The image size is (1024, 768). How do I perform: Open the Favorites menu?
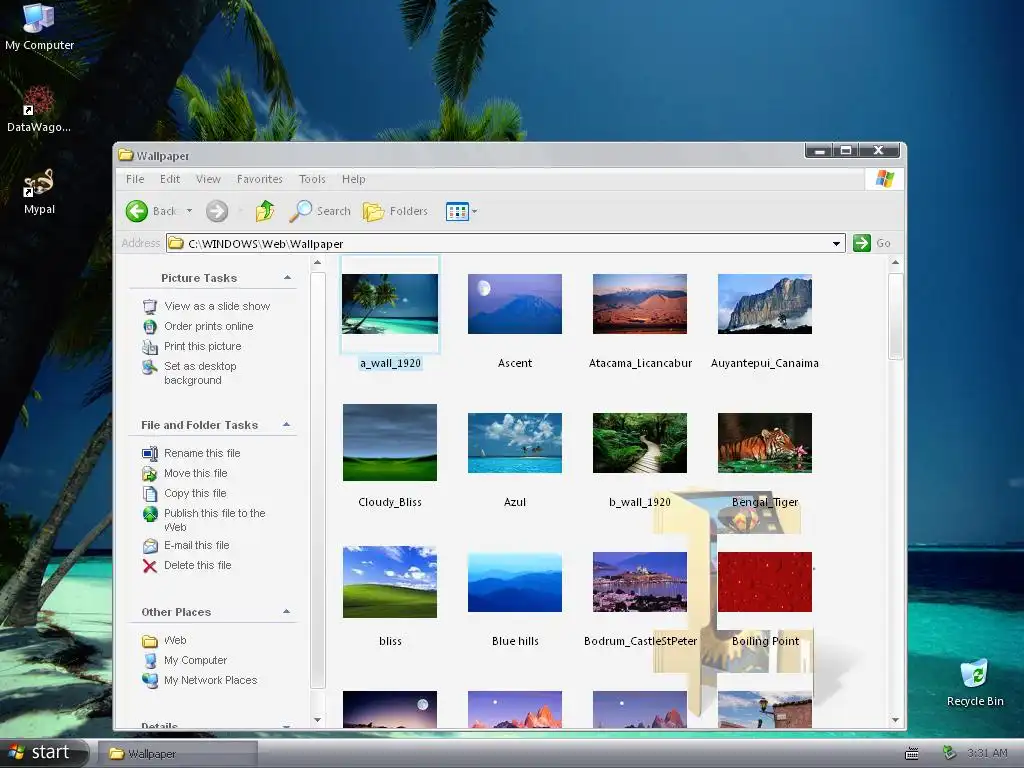pyautogui.click(x=259, y=179)
